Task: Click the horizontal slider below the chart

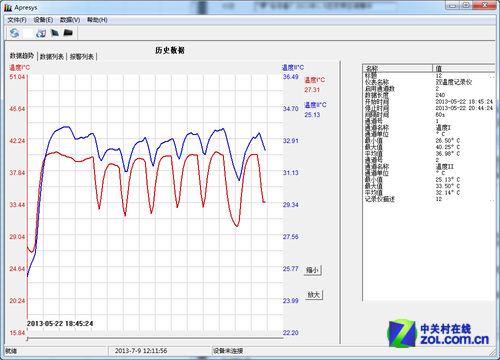Action: [155, 338]
